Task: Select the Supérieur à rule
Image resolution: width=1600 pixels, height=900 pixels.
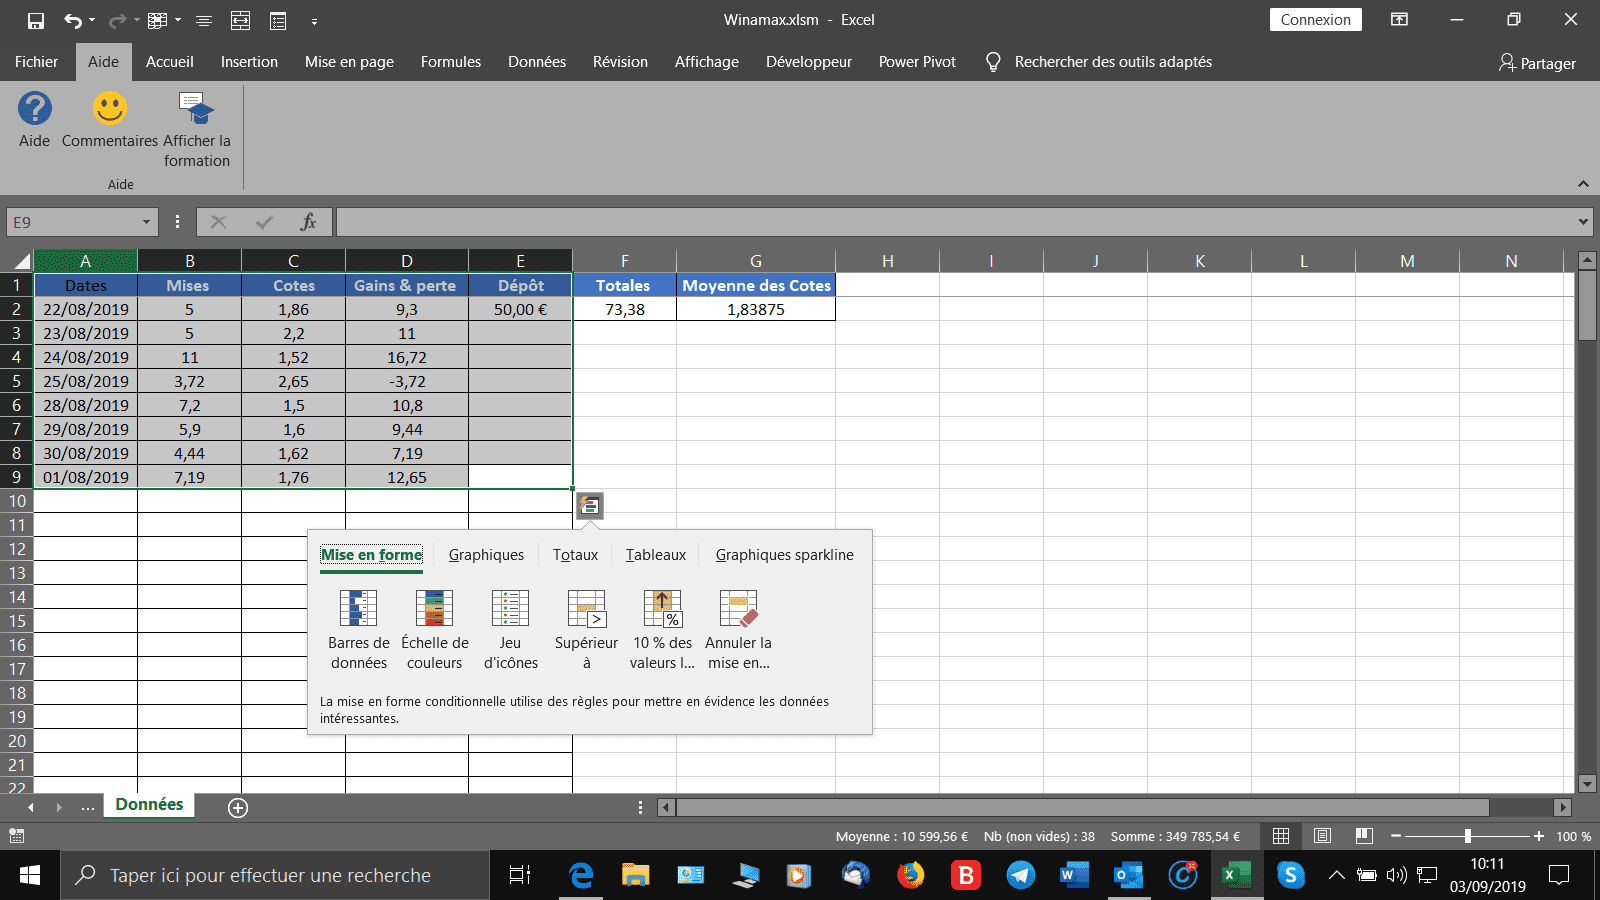Action: (x=586, y=609)
